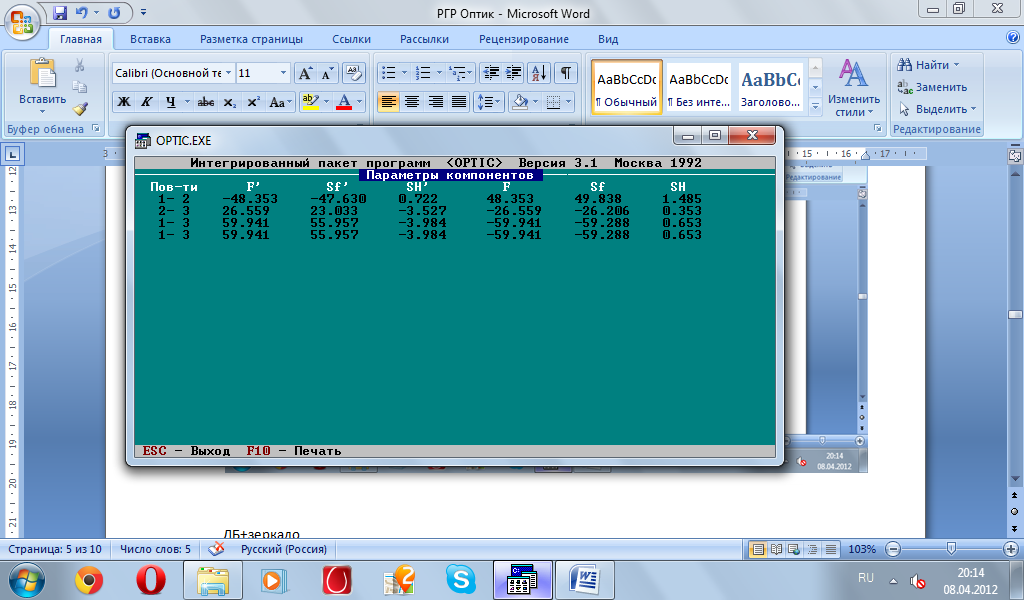
Task: Click the Cut scissors icon
Action: [80, 65]
